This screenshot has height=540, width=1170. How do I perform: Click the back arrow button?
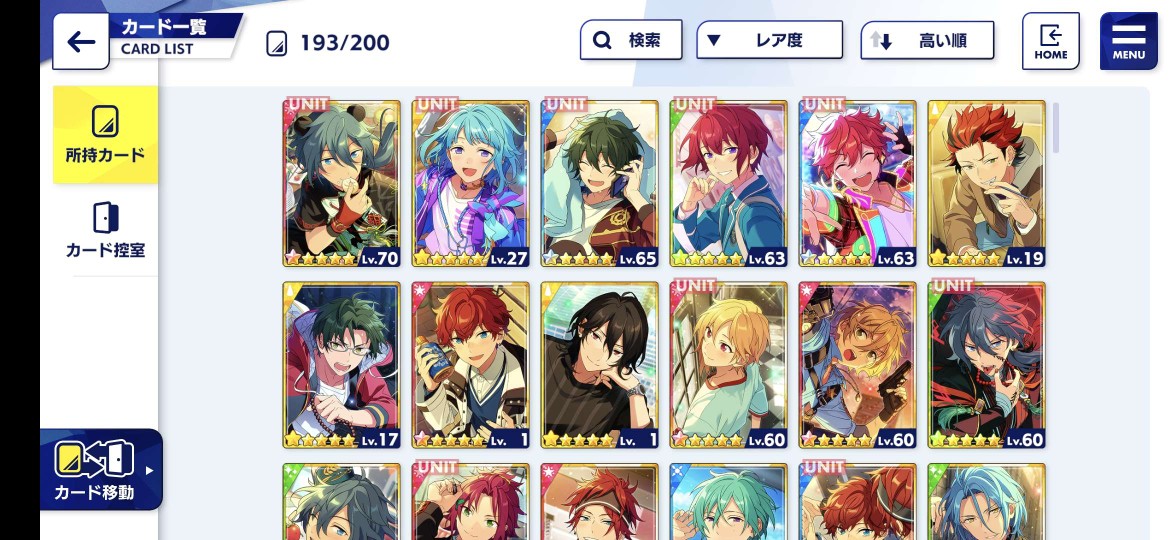[81, 42]
